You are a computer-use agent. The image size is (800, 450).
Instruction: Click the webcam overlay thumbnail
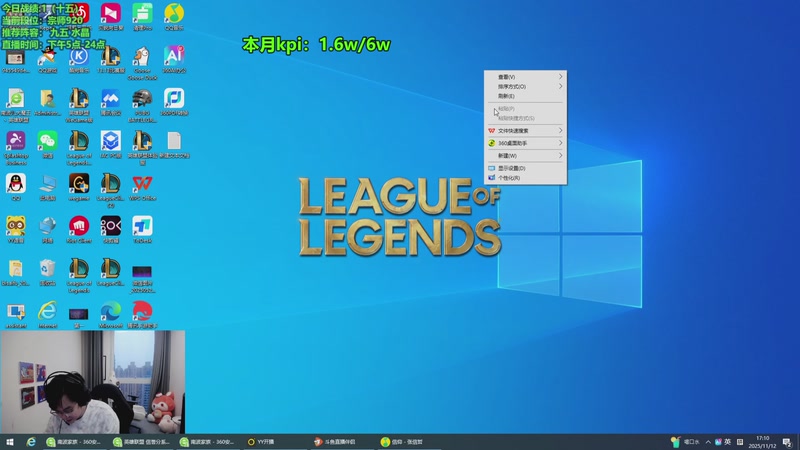click(x=92, y=382)
